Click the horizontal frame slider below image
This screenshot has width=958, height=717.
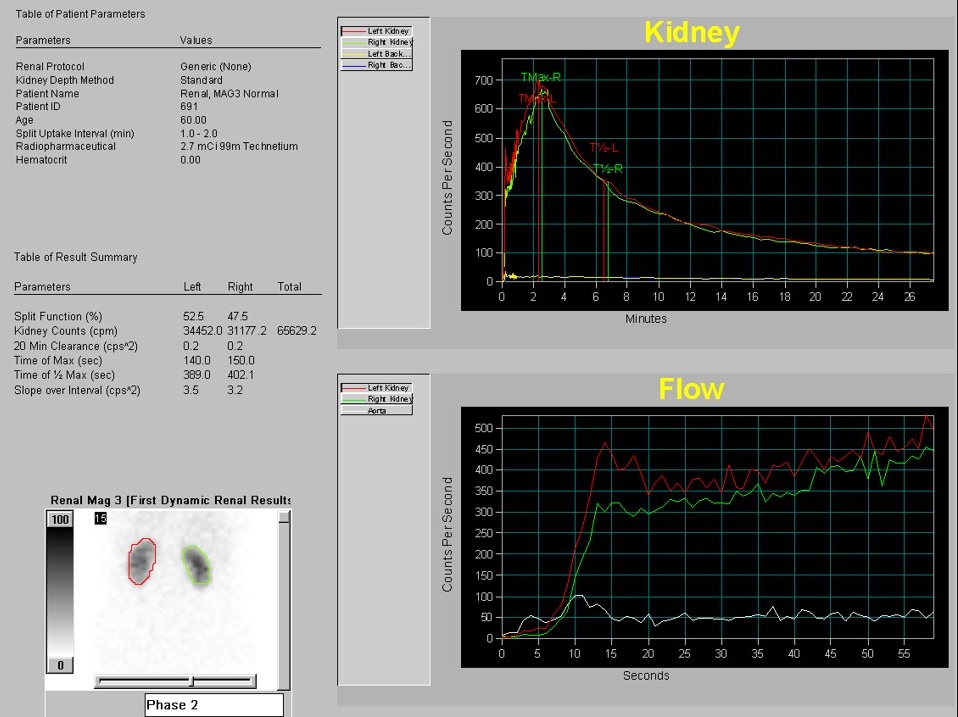click(x=175, y=681)
